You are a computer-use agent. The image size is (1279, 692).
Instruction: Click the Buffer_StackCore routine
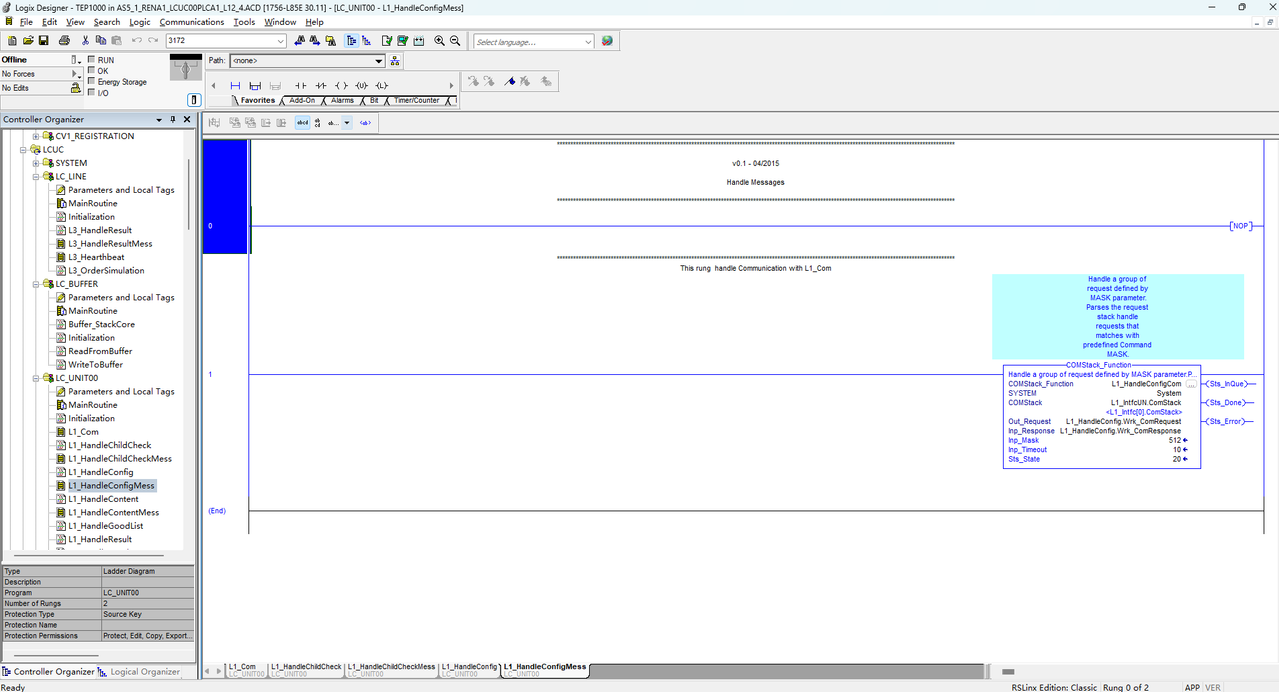coord(101,324)
